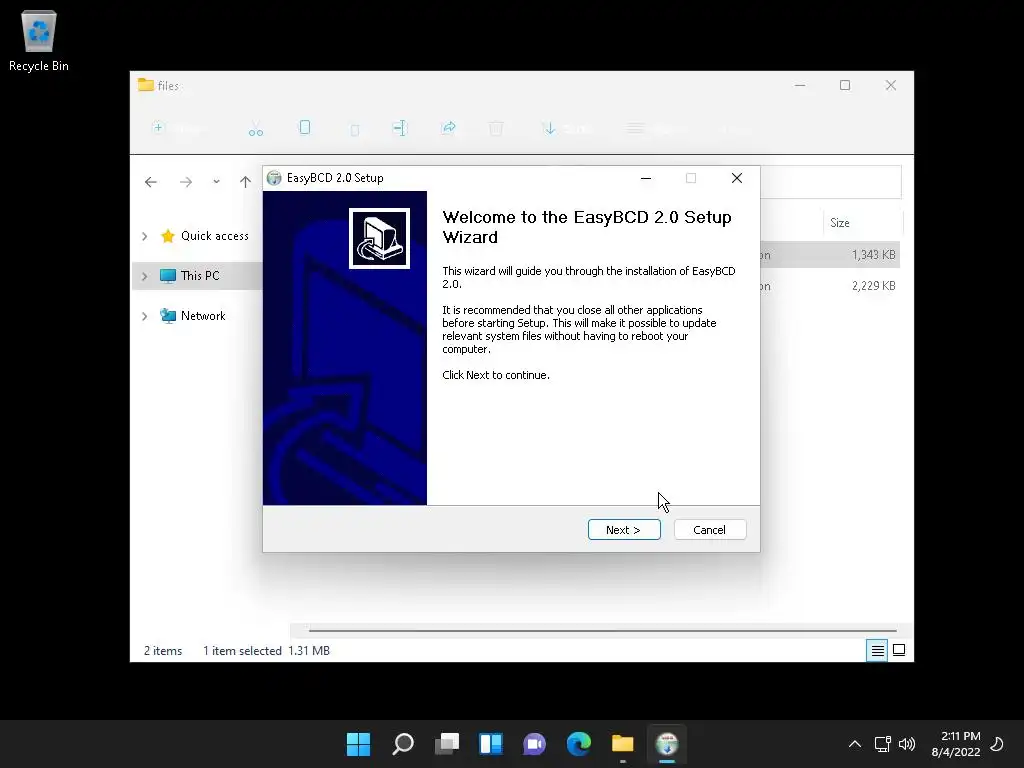Viewport: 1024px width, 768px height.
Task: Click the files folder title icon
Action: point(146,85)
